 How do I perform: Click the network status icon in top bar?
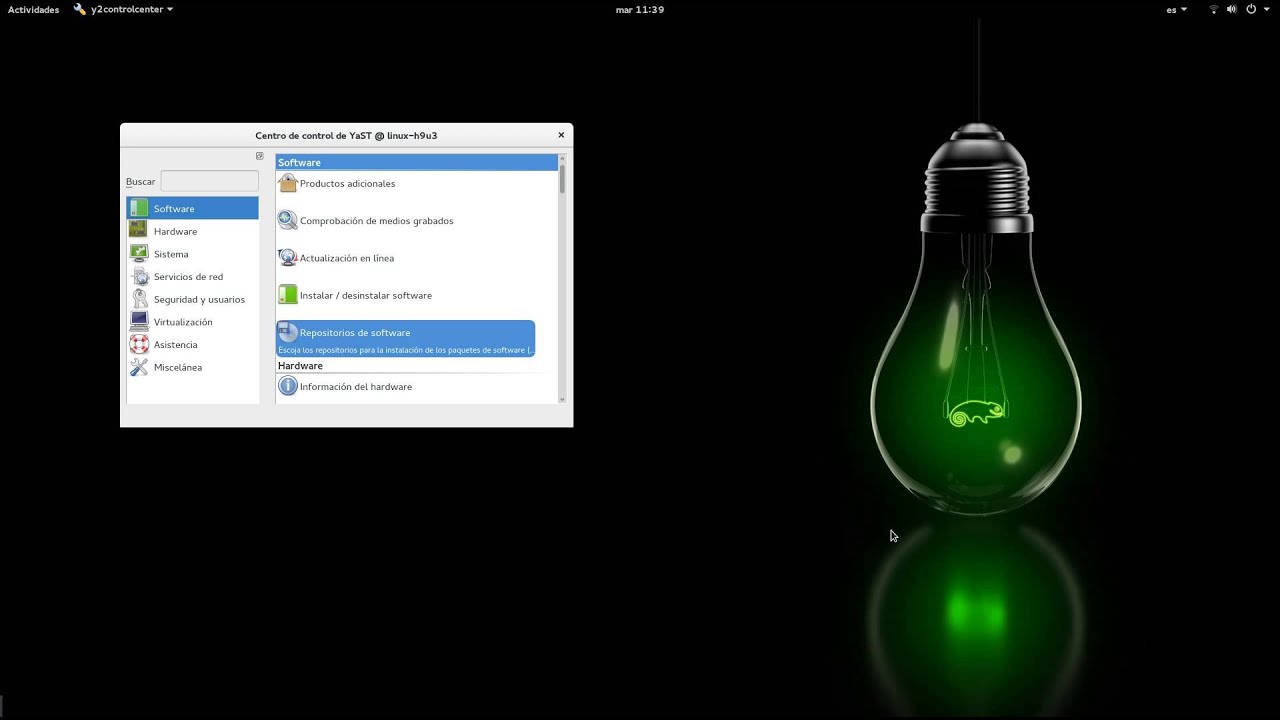1214,9
